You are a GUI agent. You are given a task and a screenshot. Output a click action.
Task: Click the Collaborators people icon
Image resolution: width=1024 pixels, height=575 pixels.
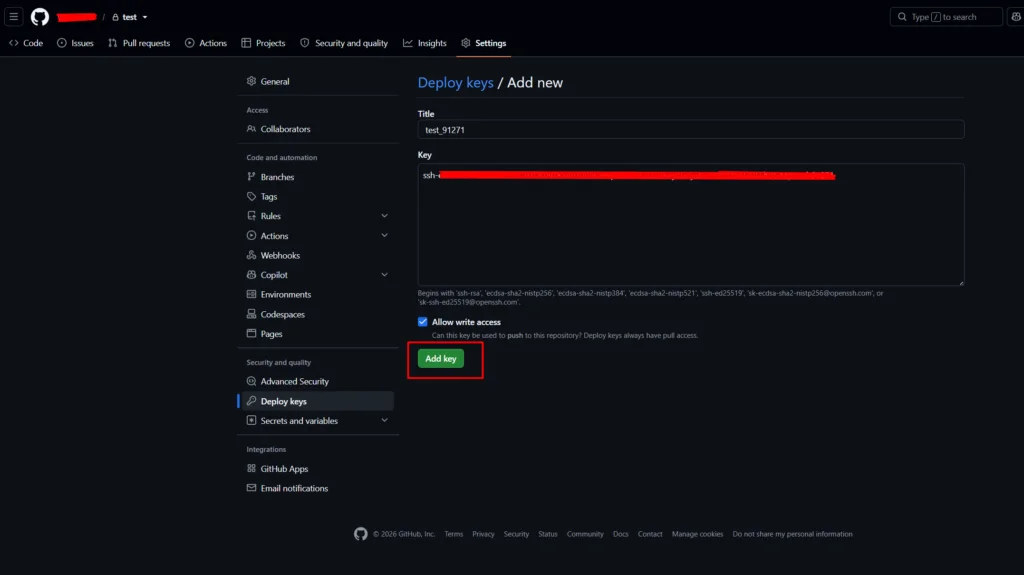251,129
